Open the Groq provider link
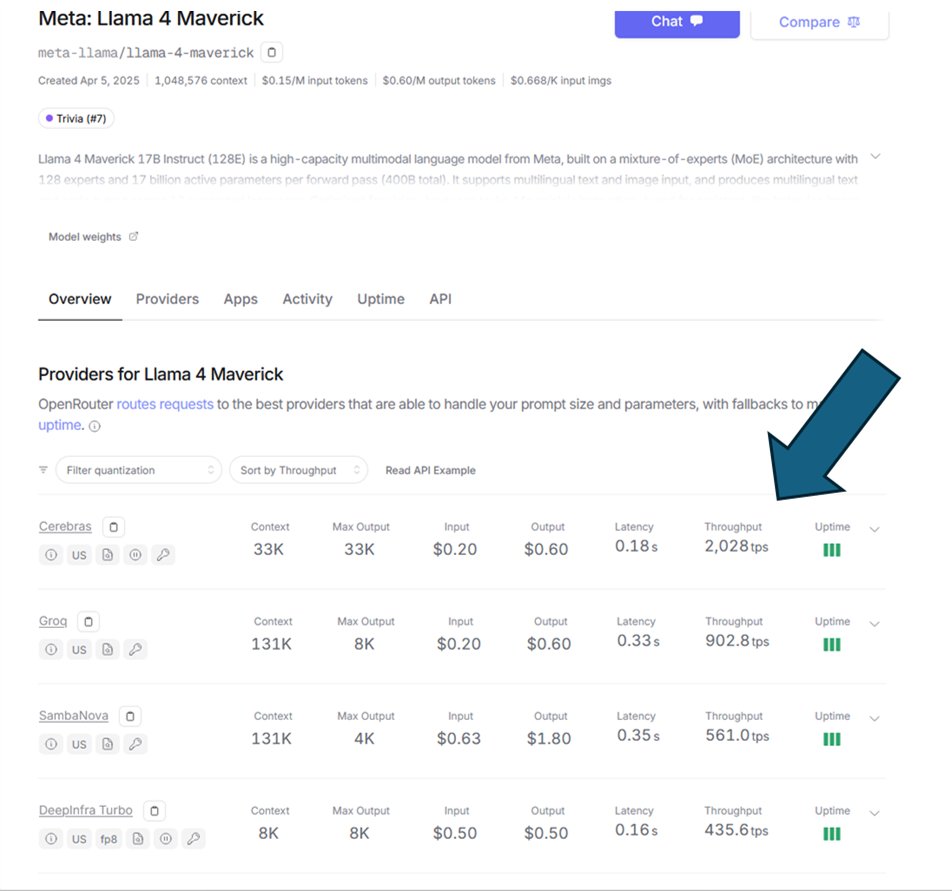The image size is (952, 891). (x=53, y=621)
